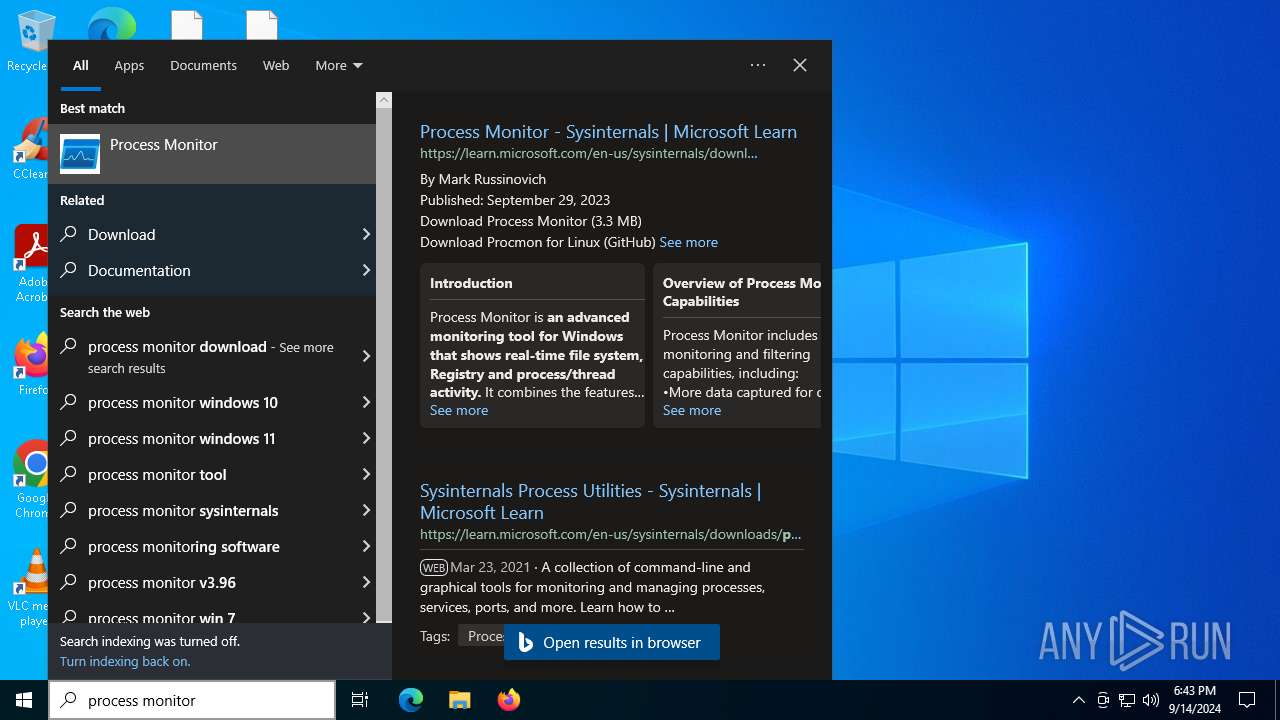Expand the Download related arrow
Screen dimensions: 1280x720
(x=366, y=234)
